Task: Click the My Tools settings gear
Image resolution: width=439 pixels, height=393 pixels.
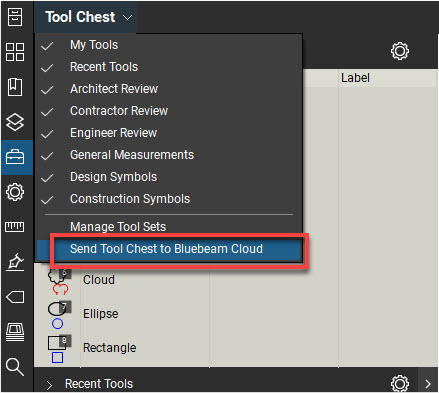Action: [x=400, y=51]
